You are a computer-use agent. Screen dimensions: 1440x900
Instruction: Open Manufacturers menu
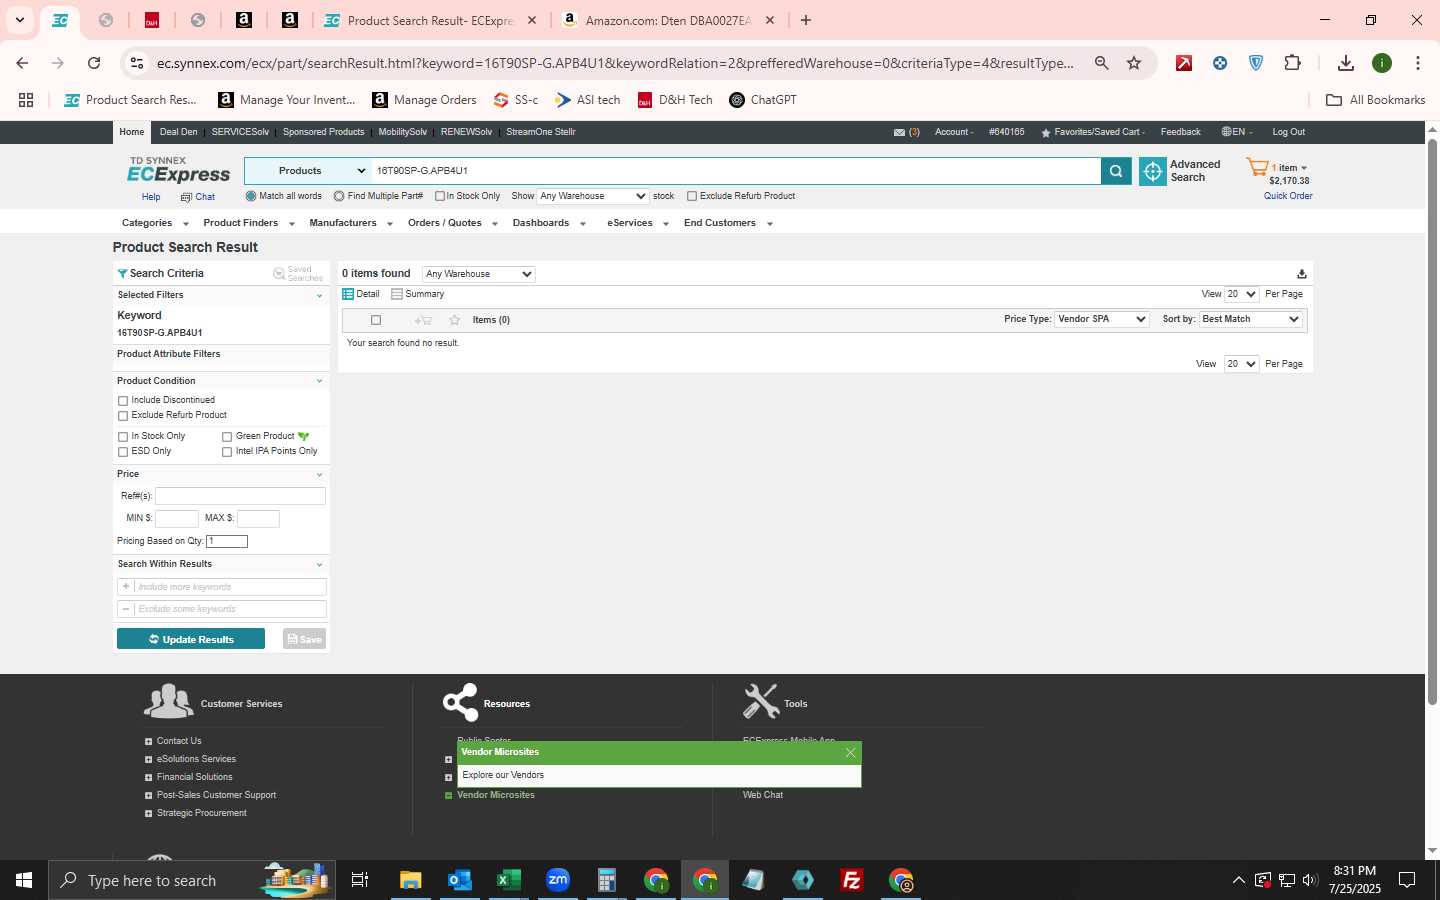pos(350,223)
